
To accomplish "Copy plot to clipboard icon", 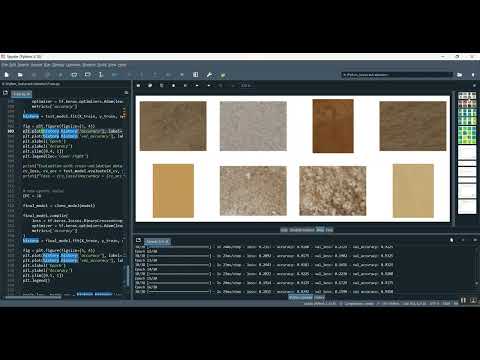I will (162, 86).
